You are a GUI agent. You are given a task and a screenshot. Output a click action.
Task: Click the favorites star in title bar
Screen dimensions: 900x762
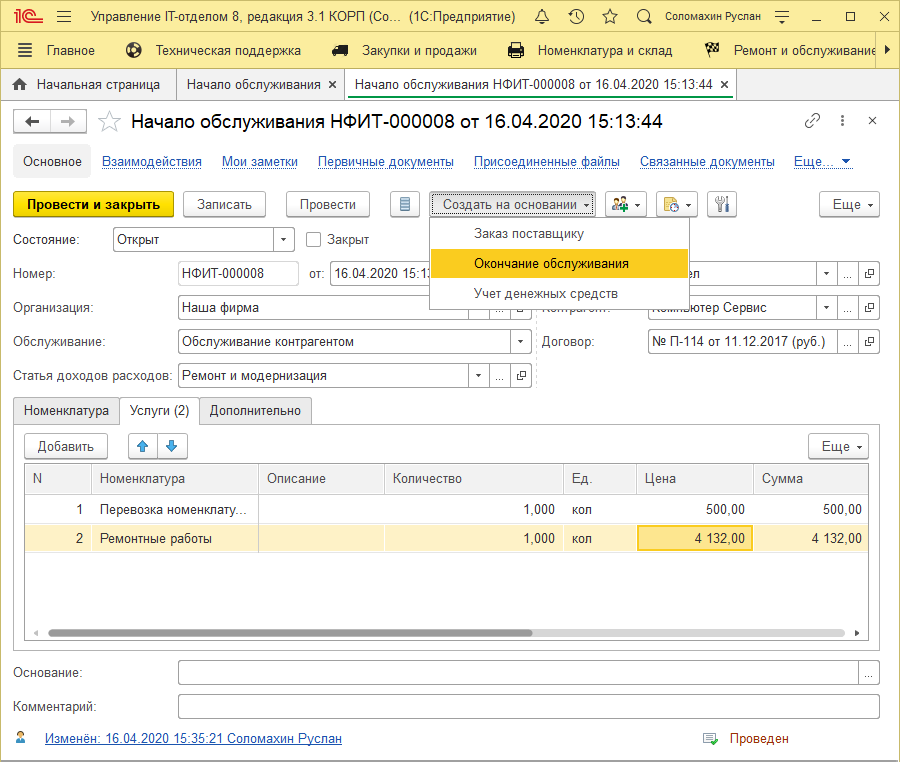[x=610, y=17]
